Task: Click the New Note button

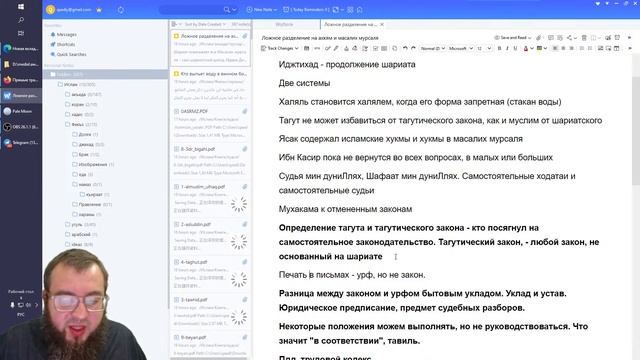Action: [x=262, y=9]
